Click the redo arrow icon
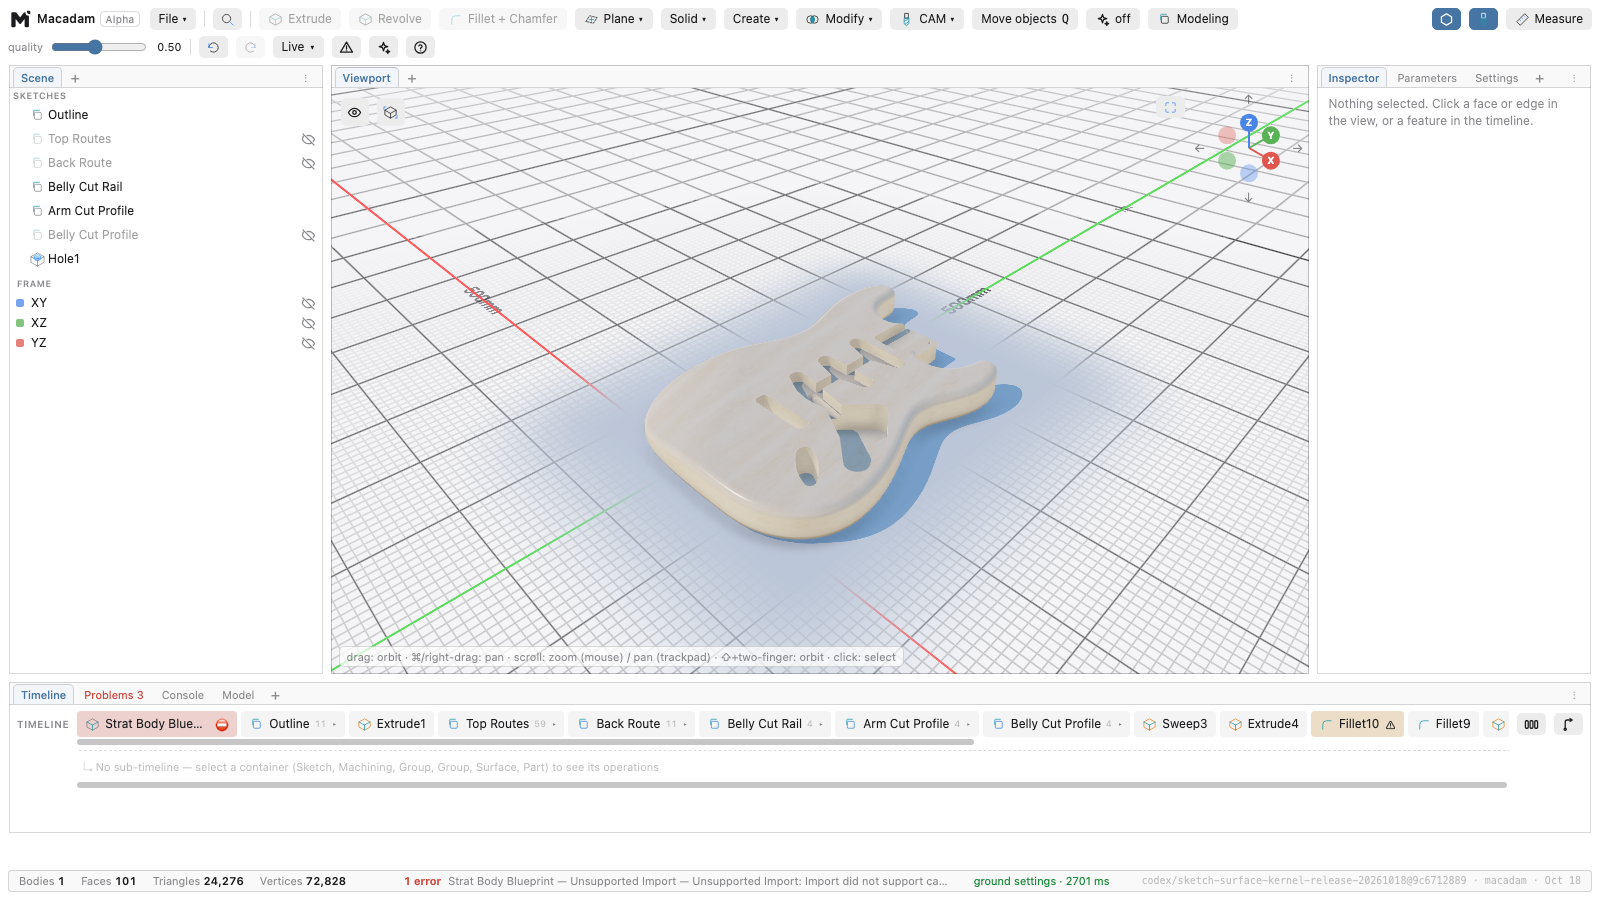The image size is (1600, 900). coord(251,47)
